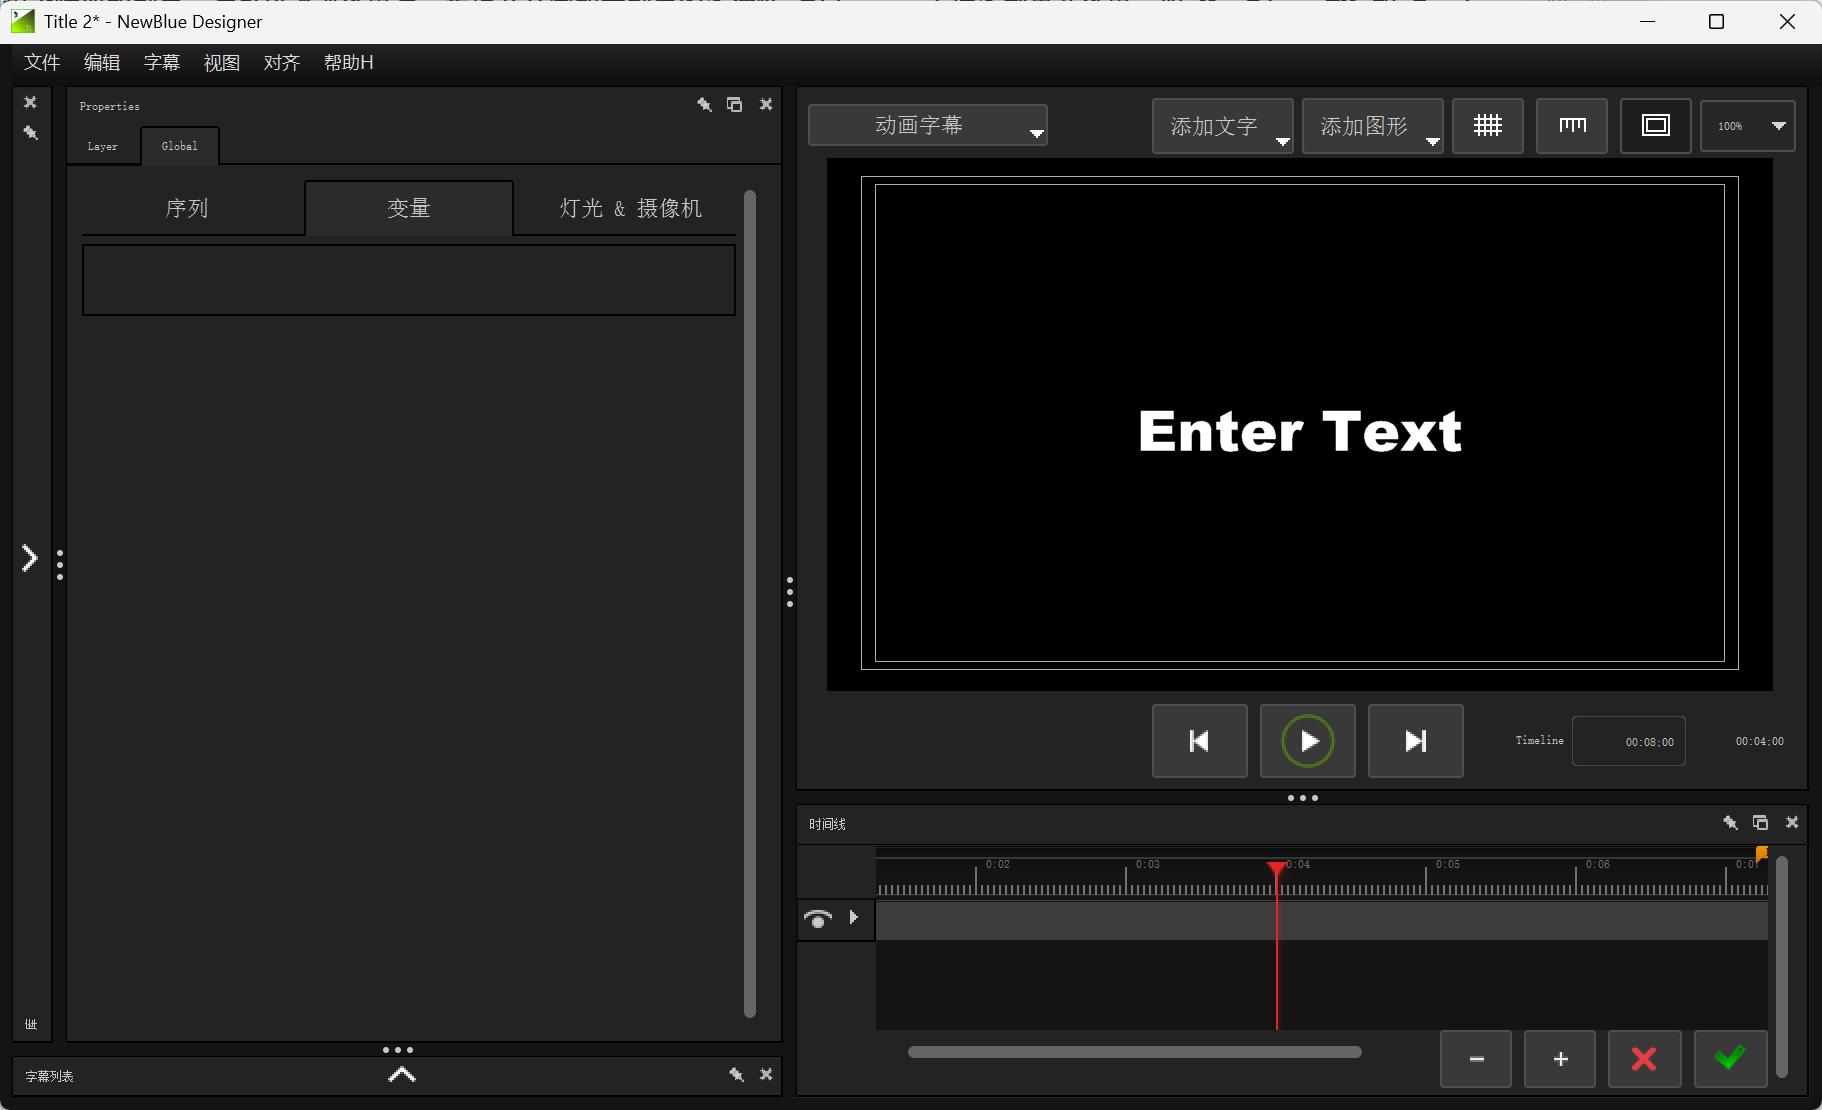1822x1110 pixels.
Task: Click the empty variables list box
Action: click(x=409, y=280)
